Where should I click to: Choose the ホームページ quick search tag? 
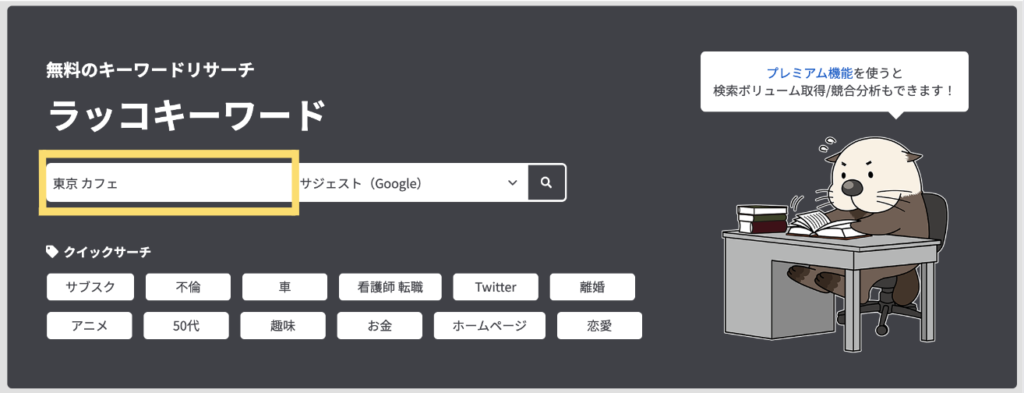point(490,326)
